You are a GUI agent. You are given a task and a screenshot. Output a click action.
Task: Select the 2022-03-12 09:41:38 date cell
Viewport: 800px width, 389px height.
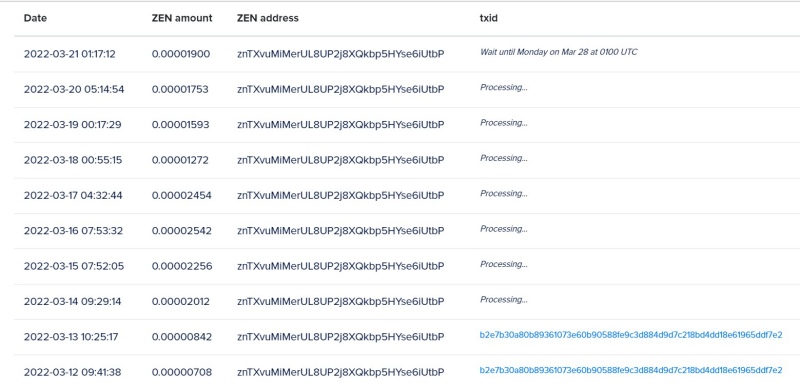pos(72,372)
